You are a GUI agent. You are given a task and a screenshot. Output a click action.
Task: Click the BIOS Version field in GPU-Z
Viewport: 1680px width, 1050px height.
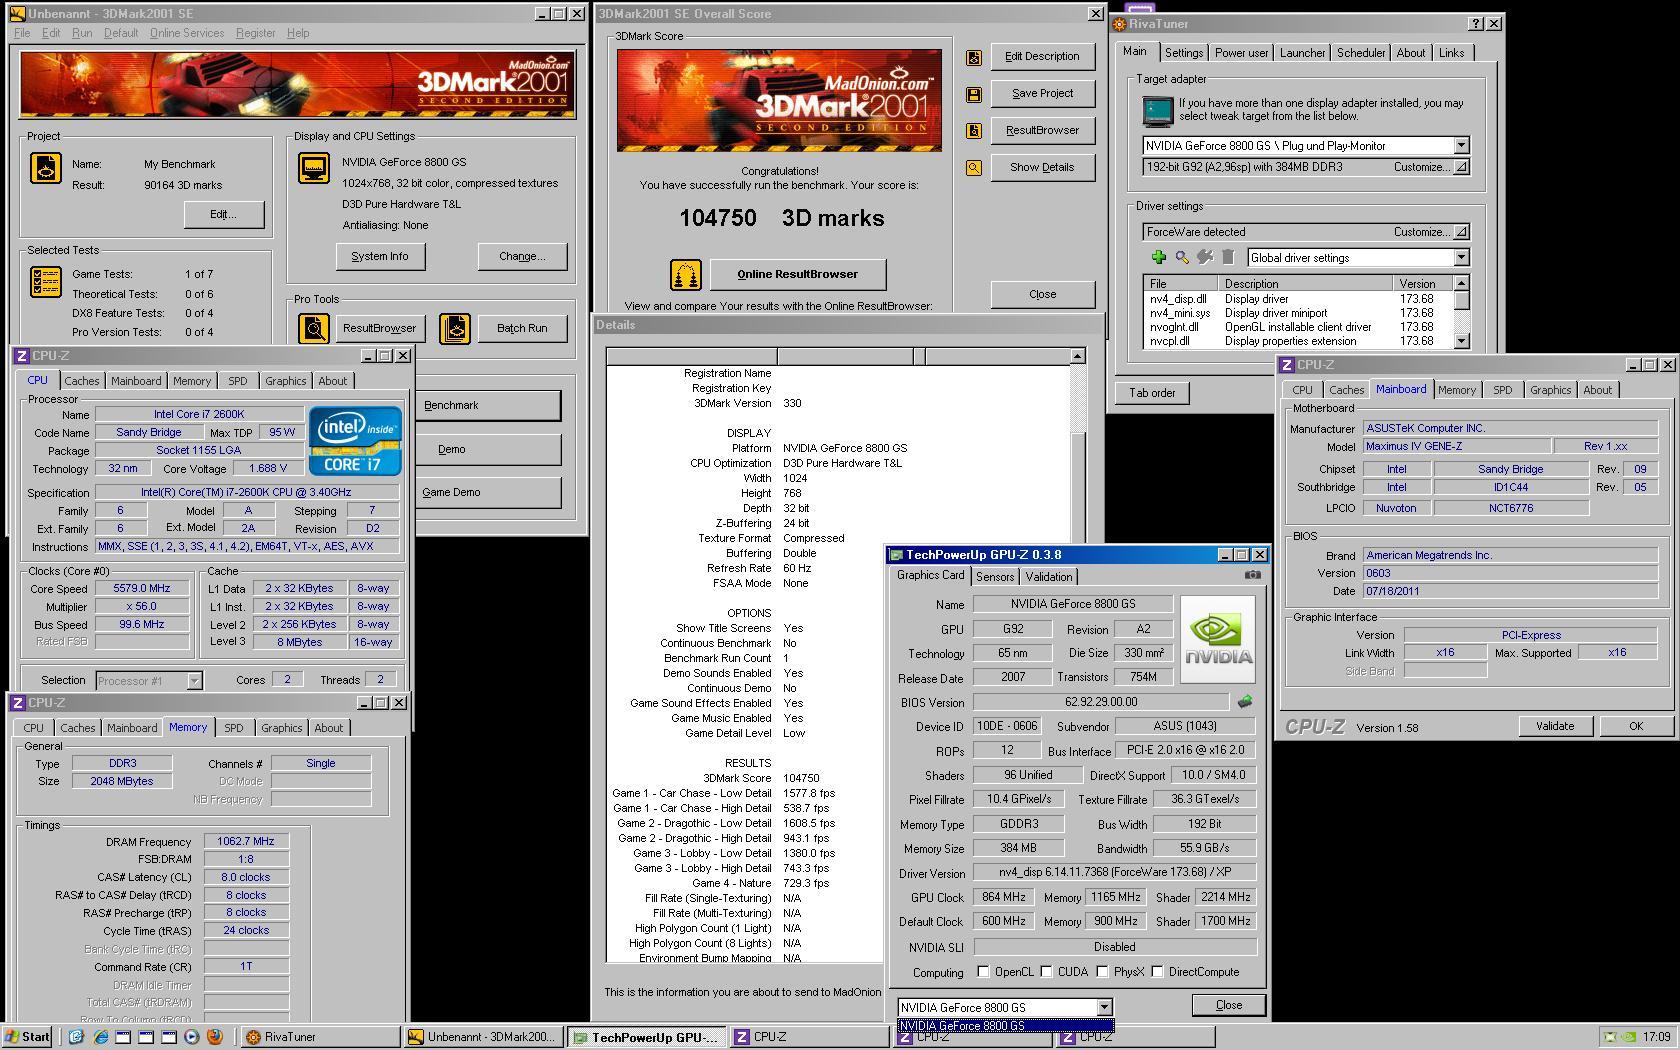click(x=1101, y=702)
